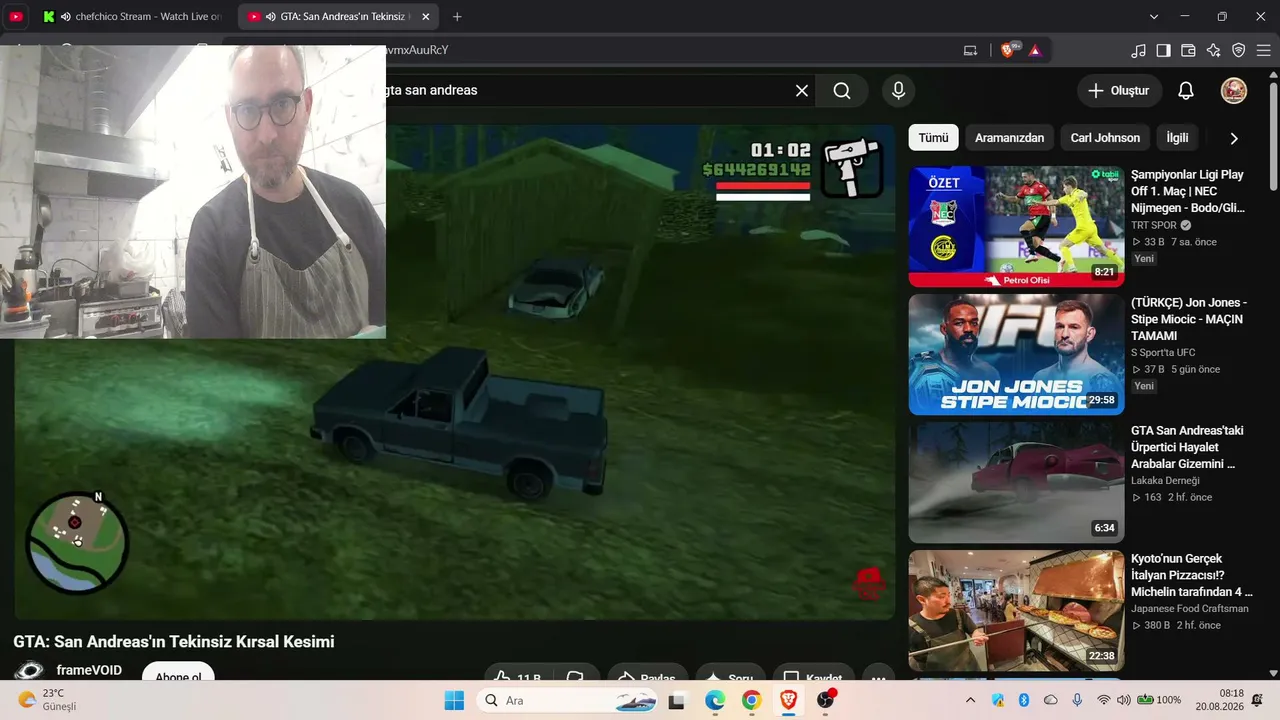
Task: Select the GTA: San Andreas'ın Tekinsiz tab
Action: (337, 17)
